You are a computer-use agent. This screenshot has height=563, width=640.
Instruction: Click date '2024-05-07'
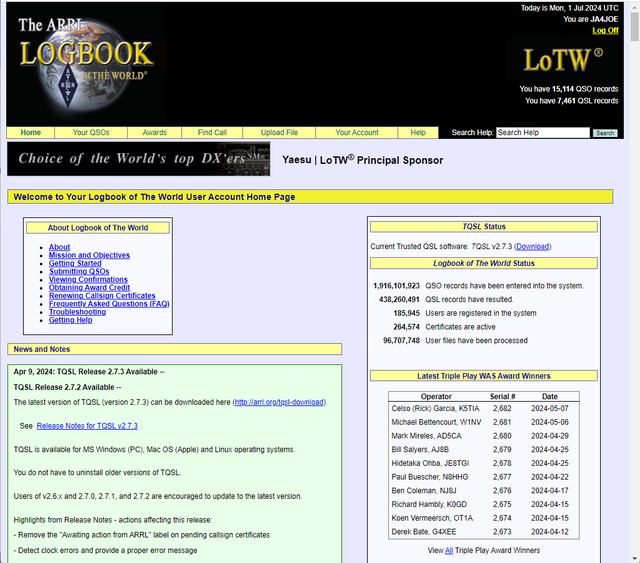pyautogui.click(x=550, y=408)
